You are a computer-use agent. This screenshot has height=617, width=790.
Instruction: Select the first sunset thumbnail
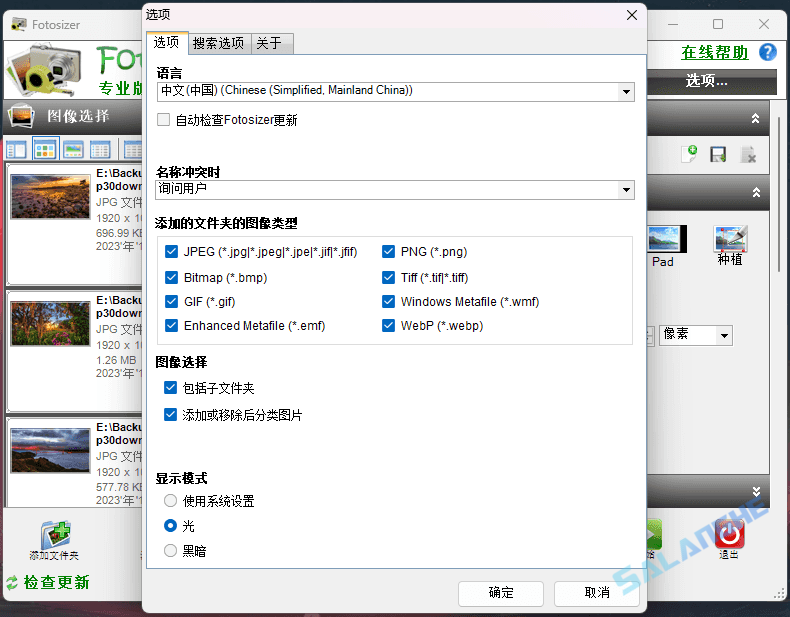(50, 197)
